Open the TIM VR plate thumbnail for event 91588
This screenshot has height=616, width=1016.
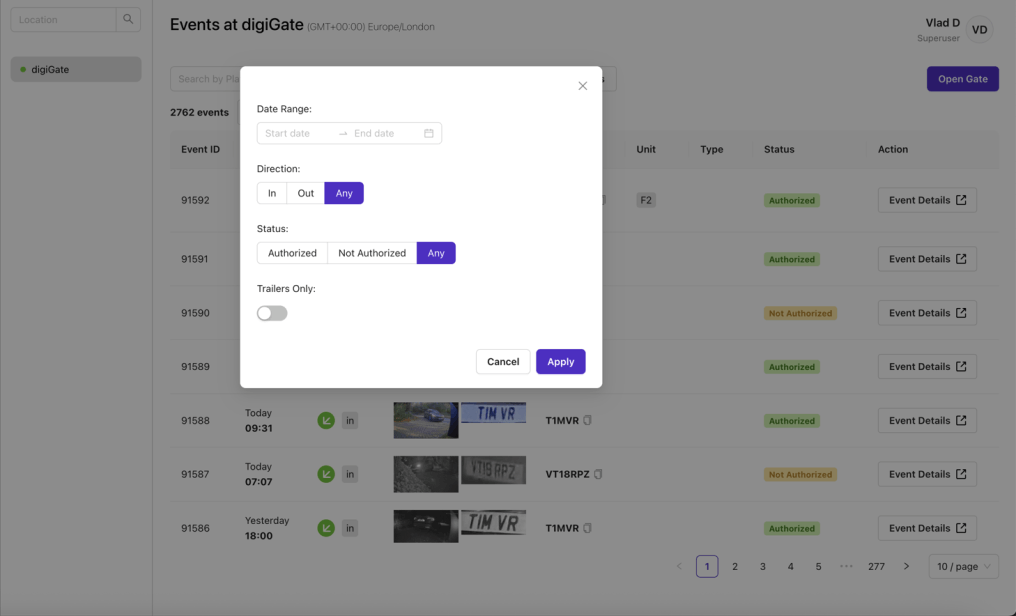pyautogui.click(x=493, y=415)
